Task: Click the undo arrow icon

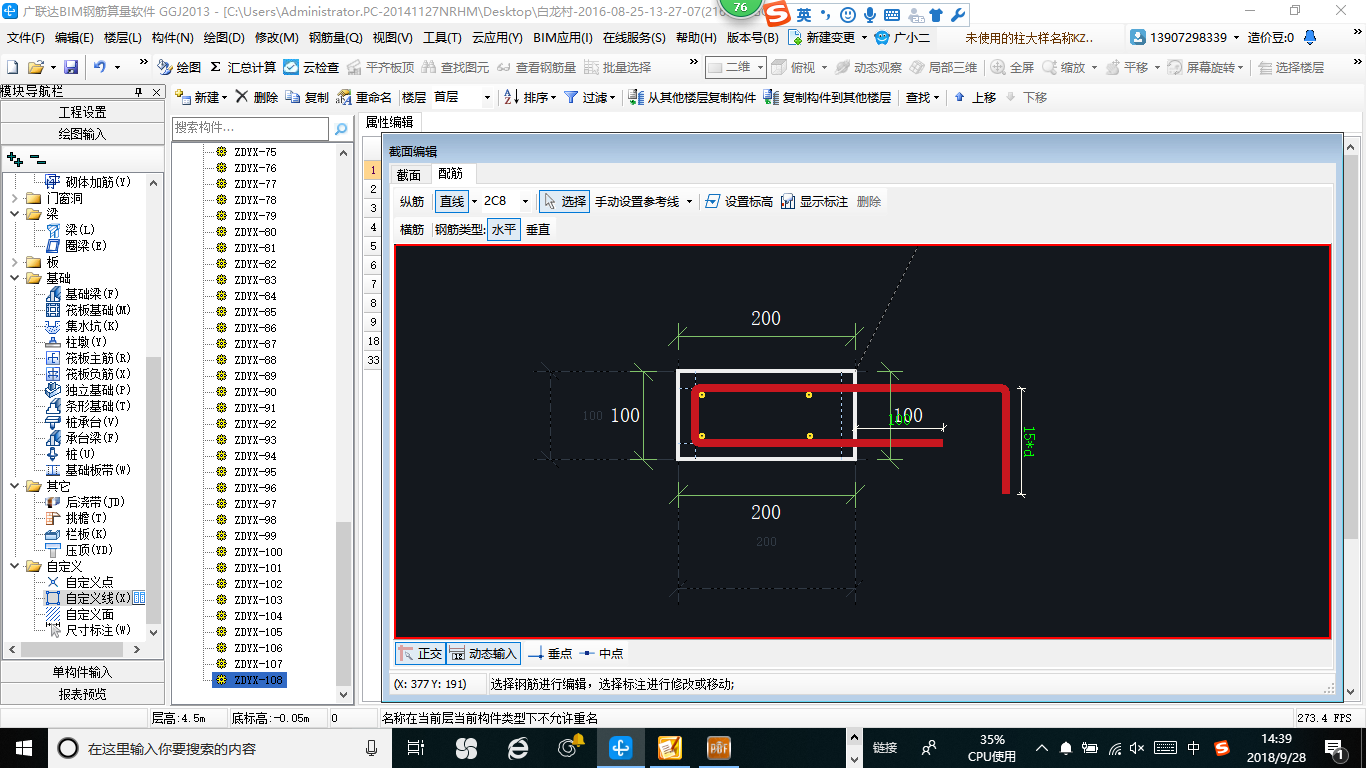Action: 100,67
